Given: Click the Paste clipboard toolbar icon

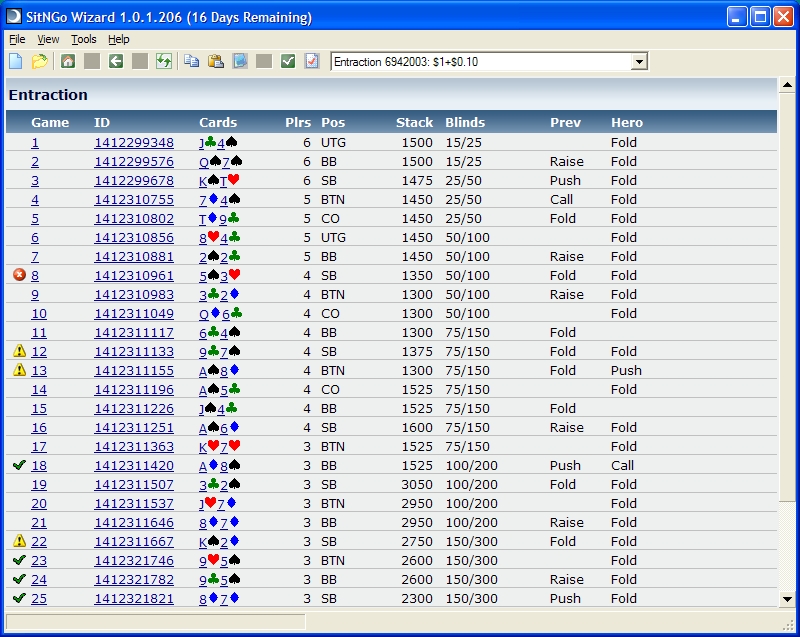Looking at the screenshot, I should pyautogui.click(x=216, y=62).
